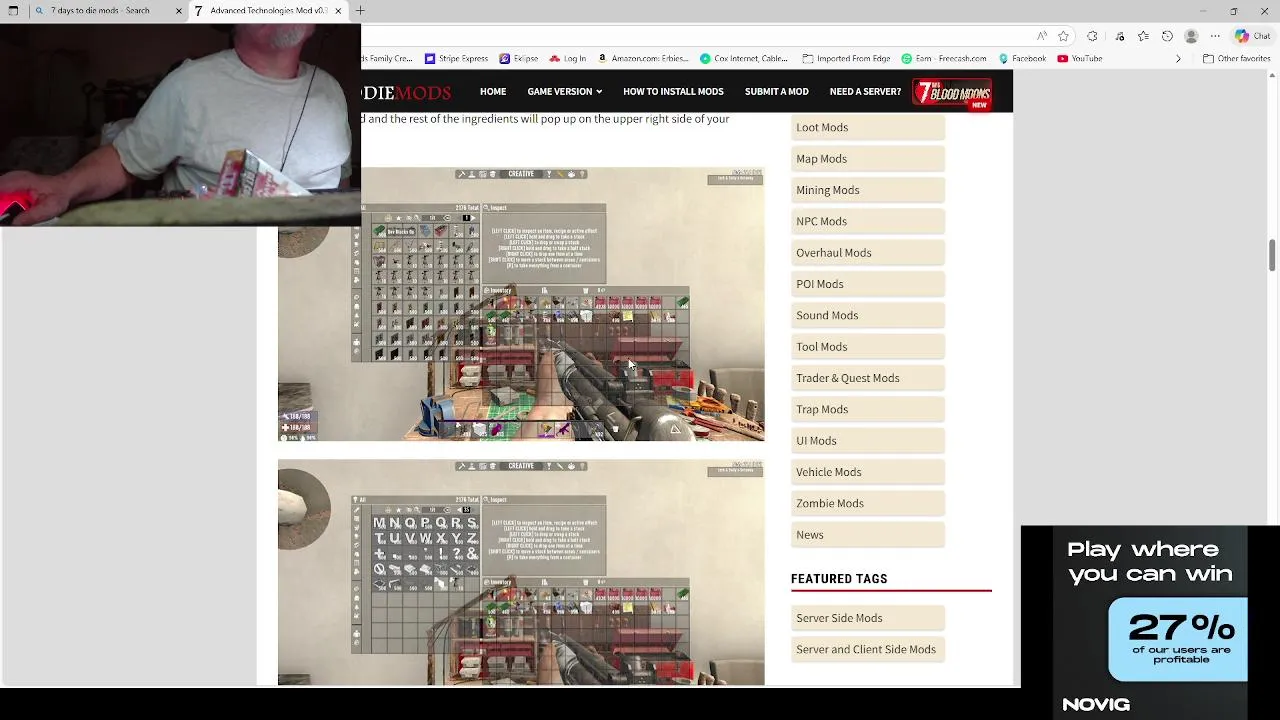The image size is (1280, 720).
Task: Open the Sound Mods category
Action: pyautogui.click(x=867, y=315)
